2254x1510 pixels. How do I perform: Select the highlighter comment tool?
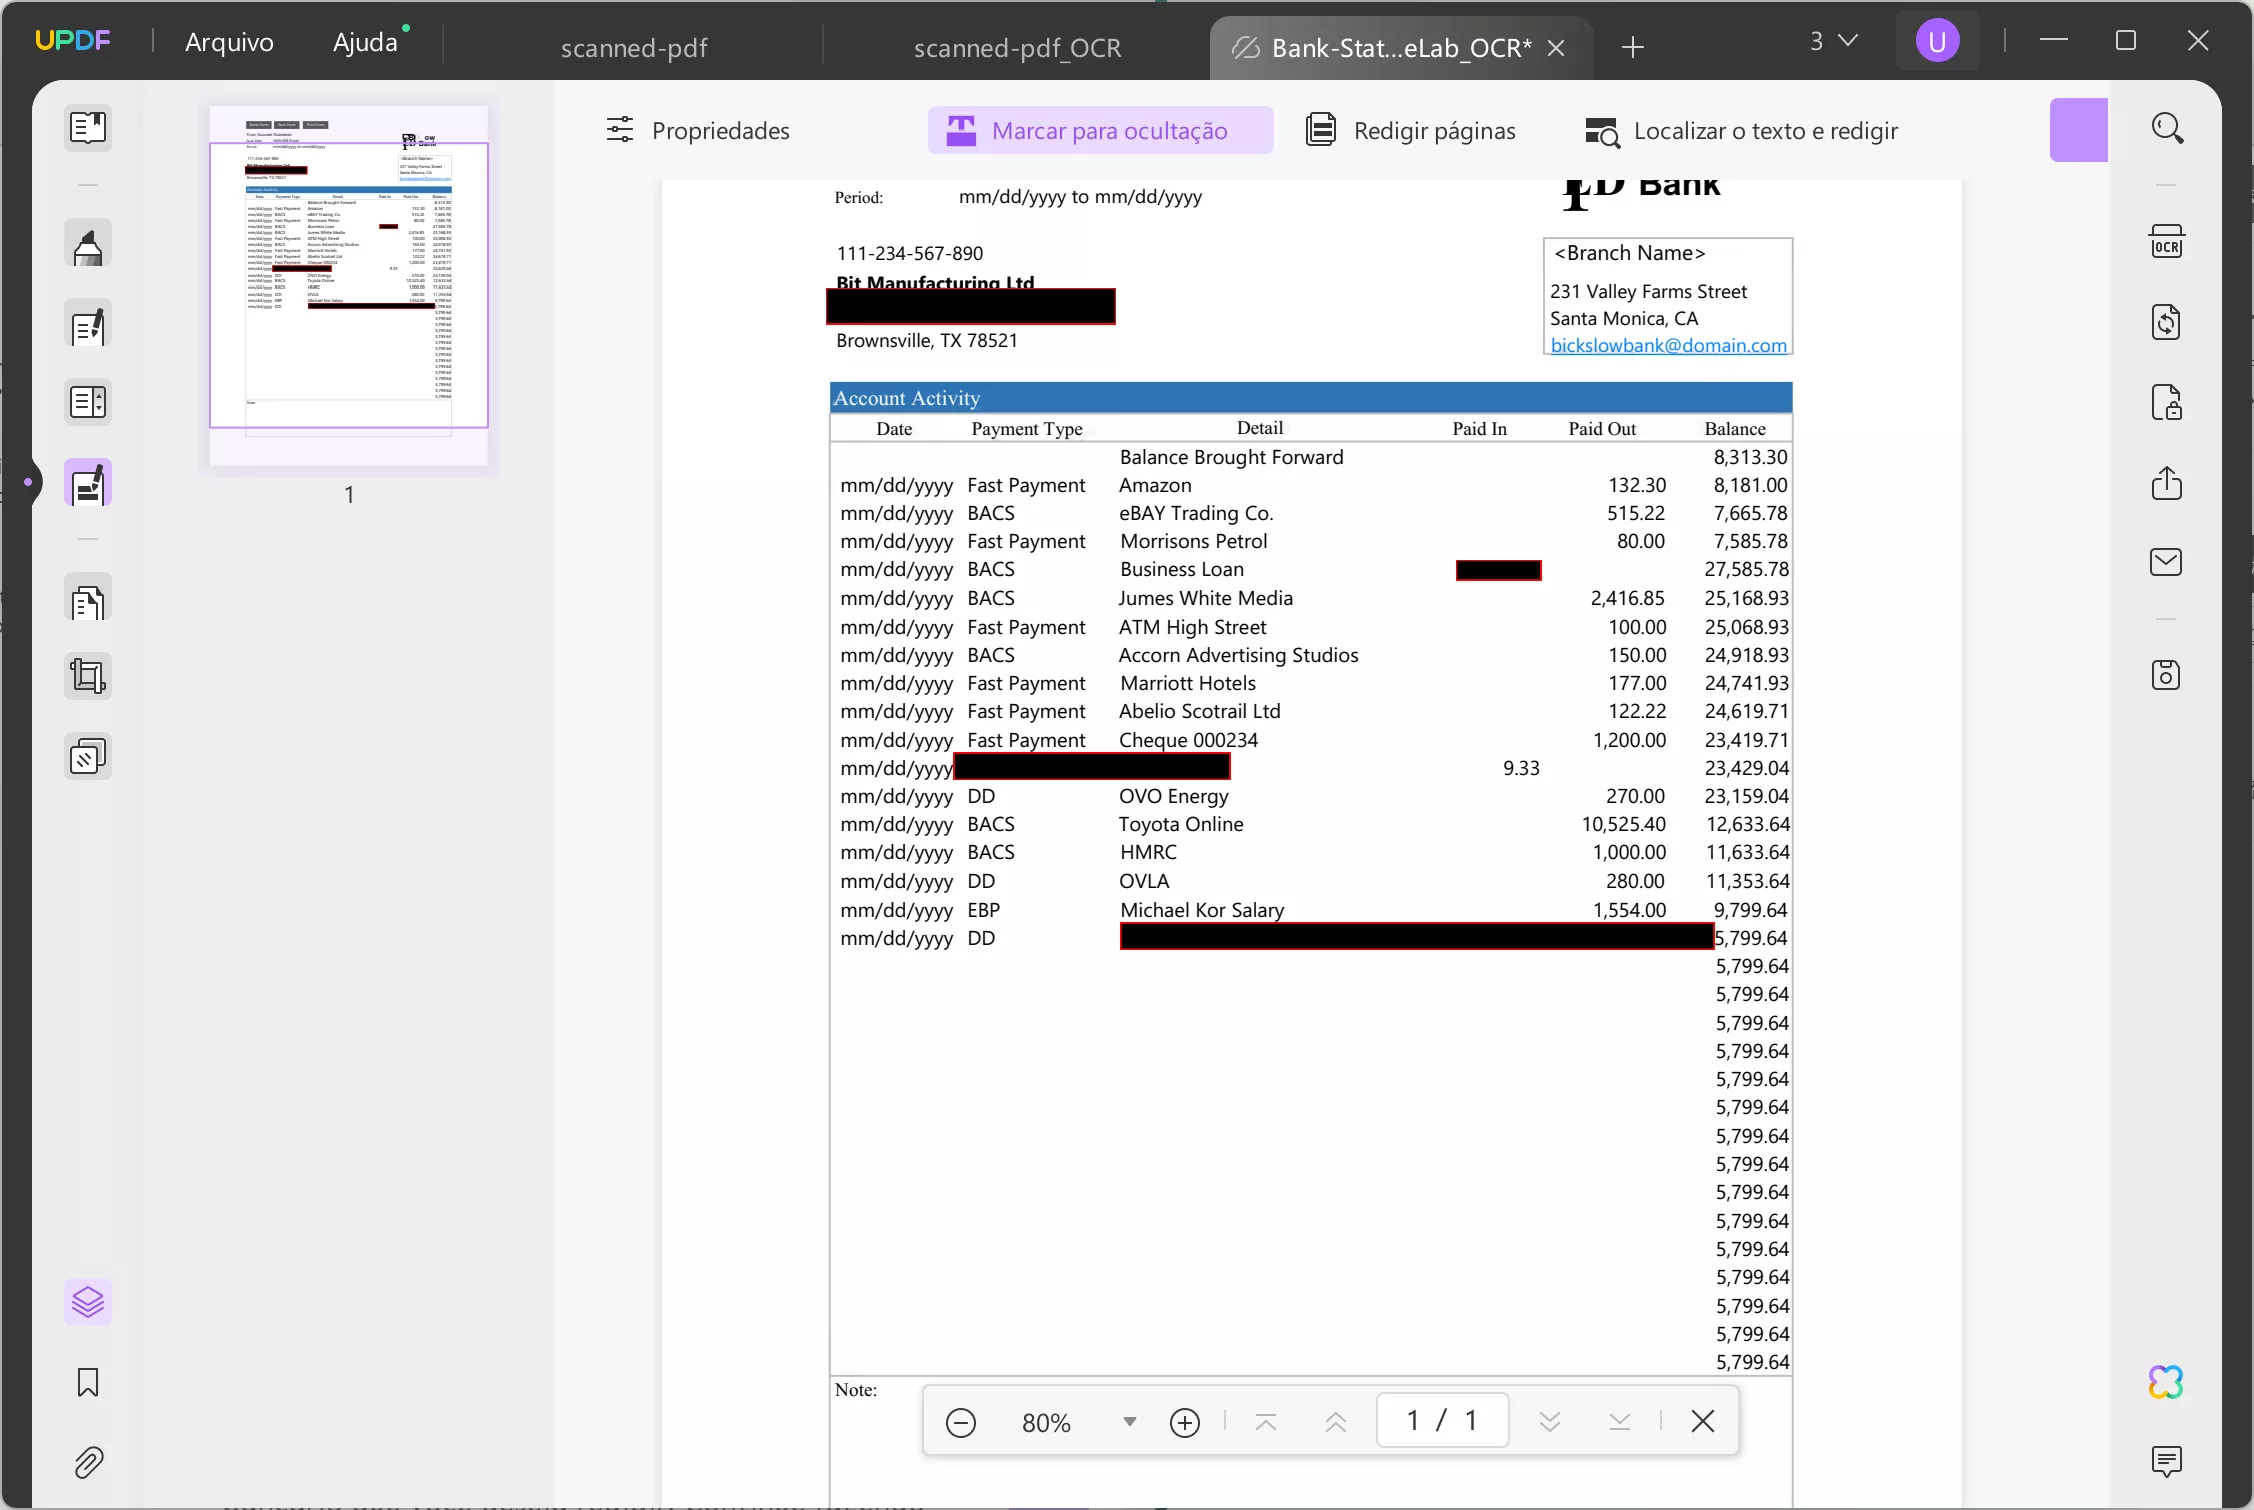click(x=88, y=246)
